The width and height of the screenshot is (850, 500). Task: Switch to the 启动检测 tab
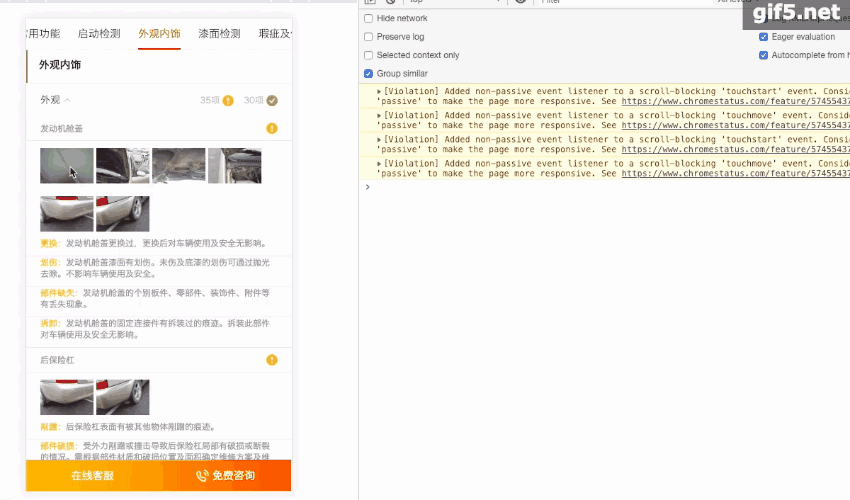tap(99, 34)
